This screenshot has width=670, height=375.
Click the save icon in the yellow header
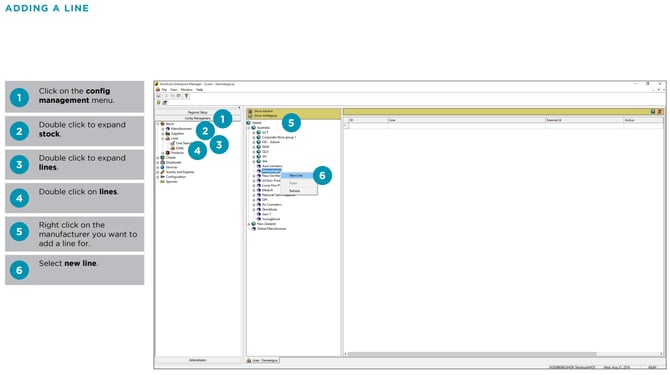[653, 112]
